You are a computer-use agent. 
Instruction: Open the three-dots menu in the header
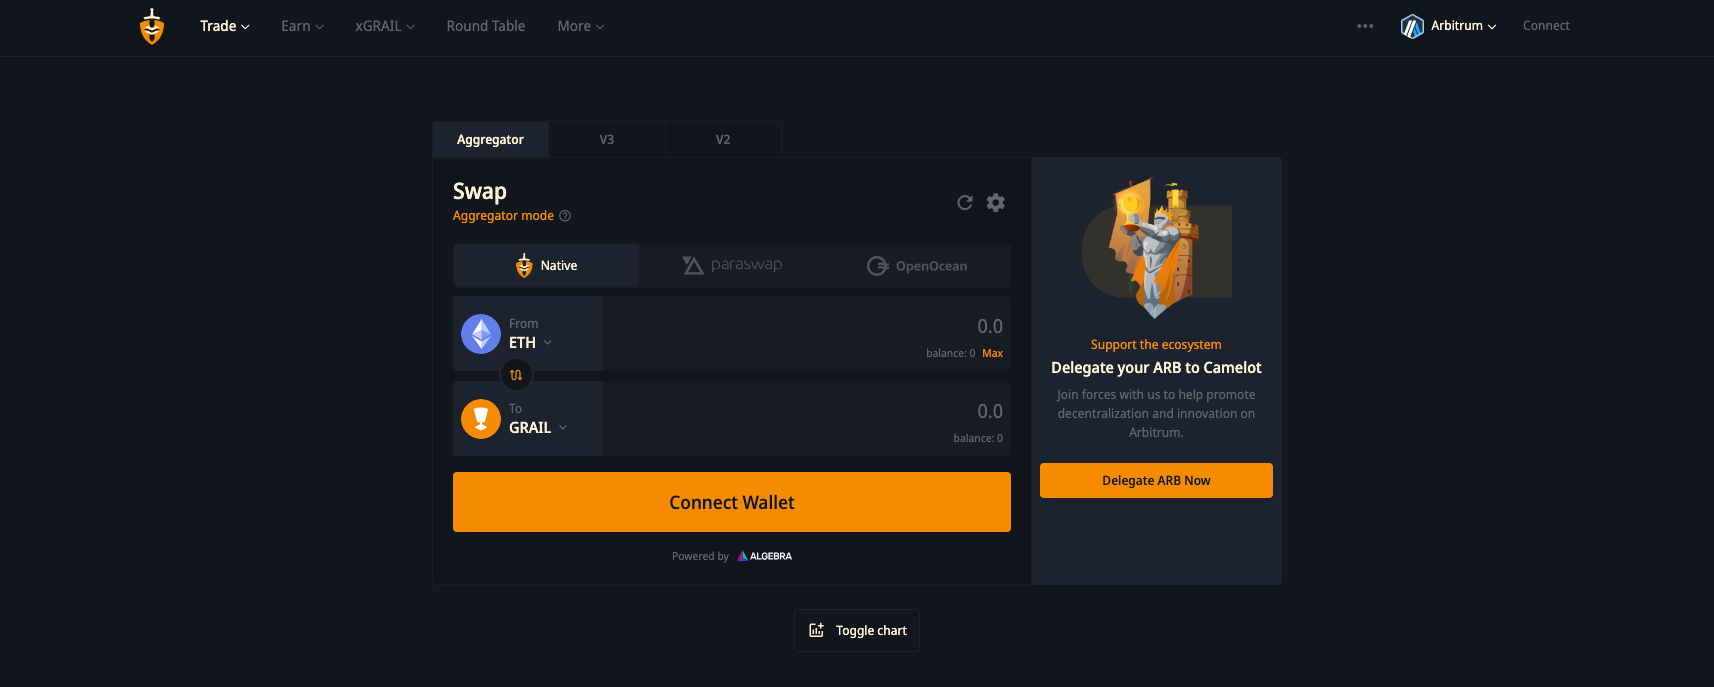(1365, 26)
